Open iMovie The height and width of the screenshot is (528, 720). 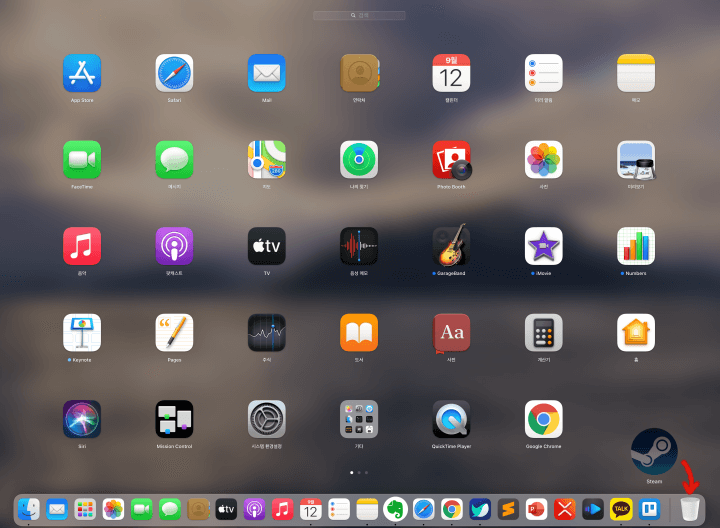[x=544, y=246]
